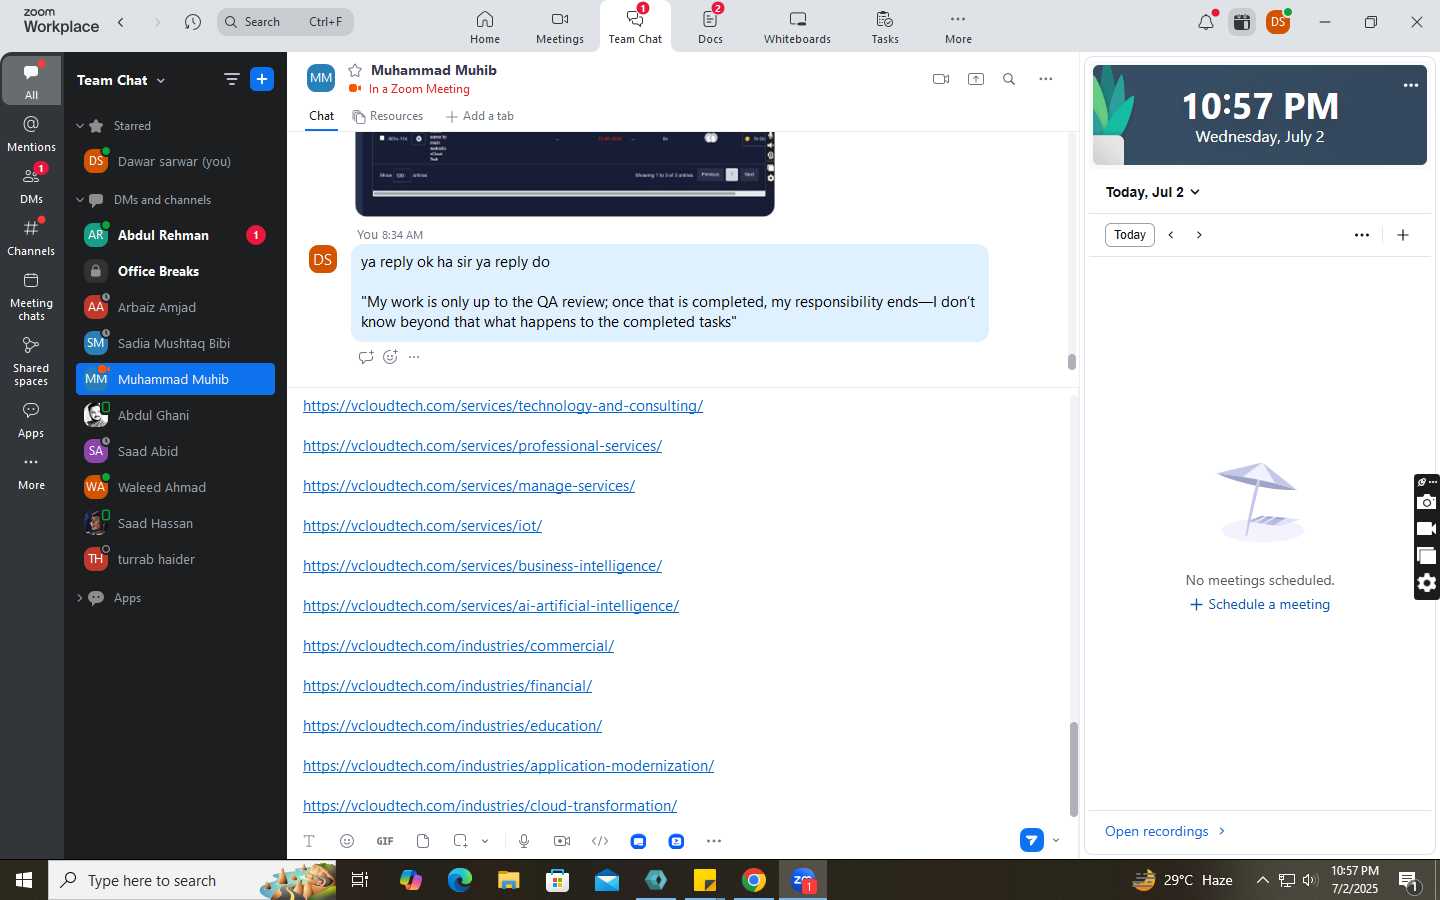Go to the previous calendar day
The image size is (1440, 900).
(1171, 235)
